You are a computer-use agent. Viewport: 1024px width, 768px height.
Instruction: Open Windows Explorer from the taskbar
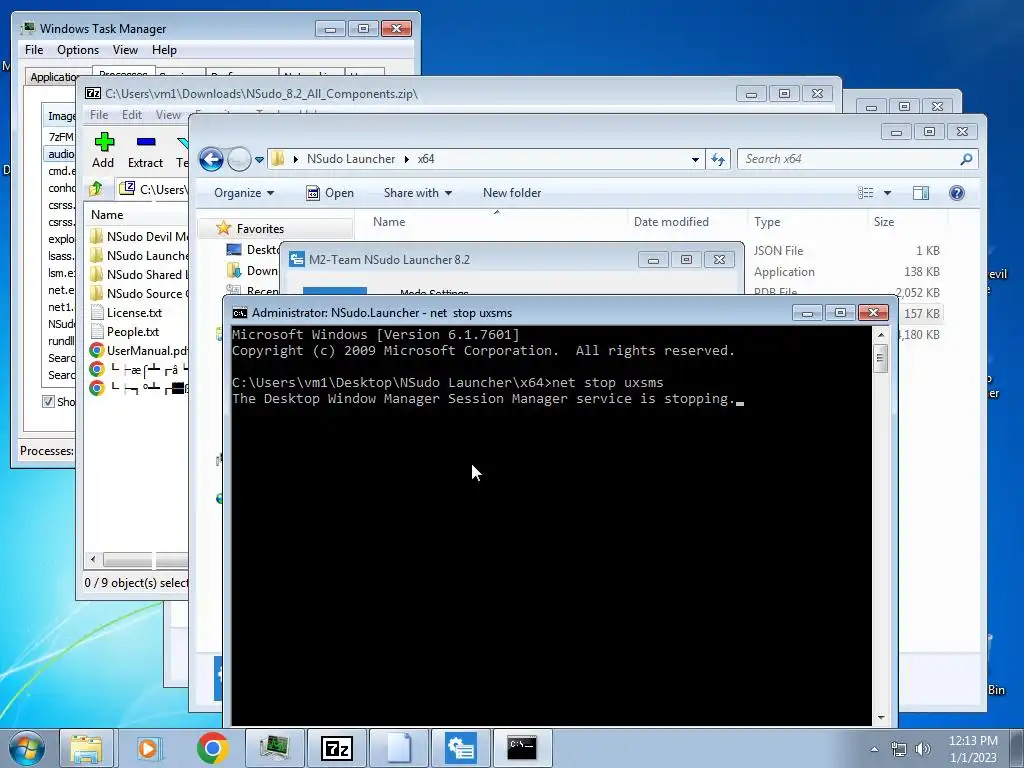click(x=86, y=748)
